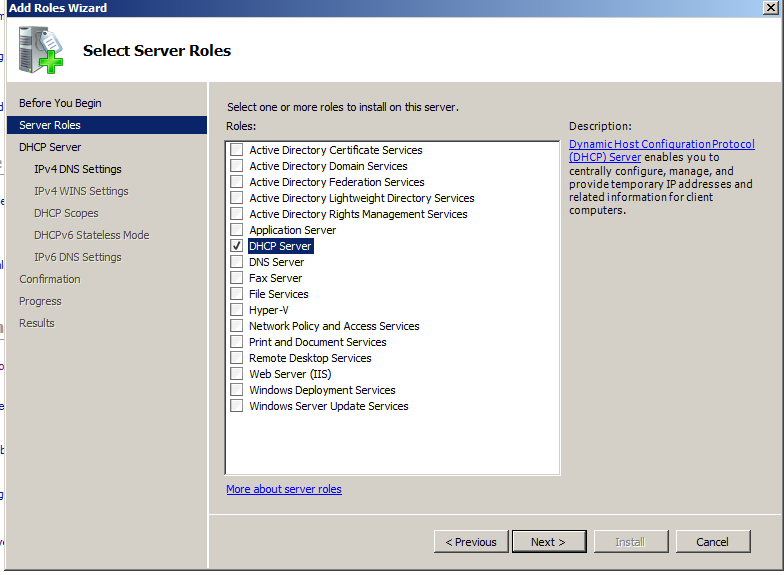Tick the Application Server checkbox
The height and width of the screenshot is (575, 784).
click(x=236, y=230)
